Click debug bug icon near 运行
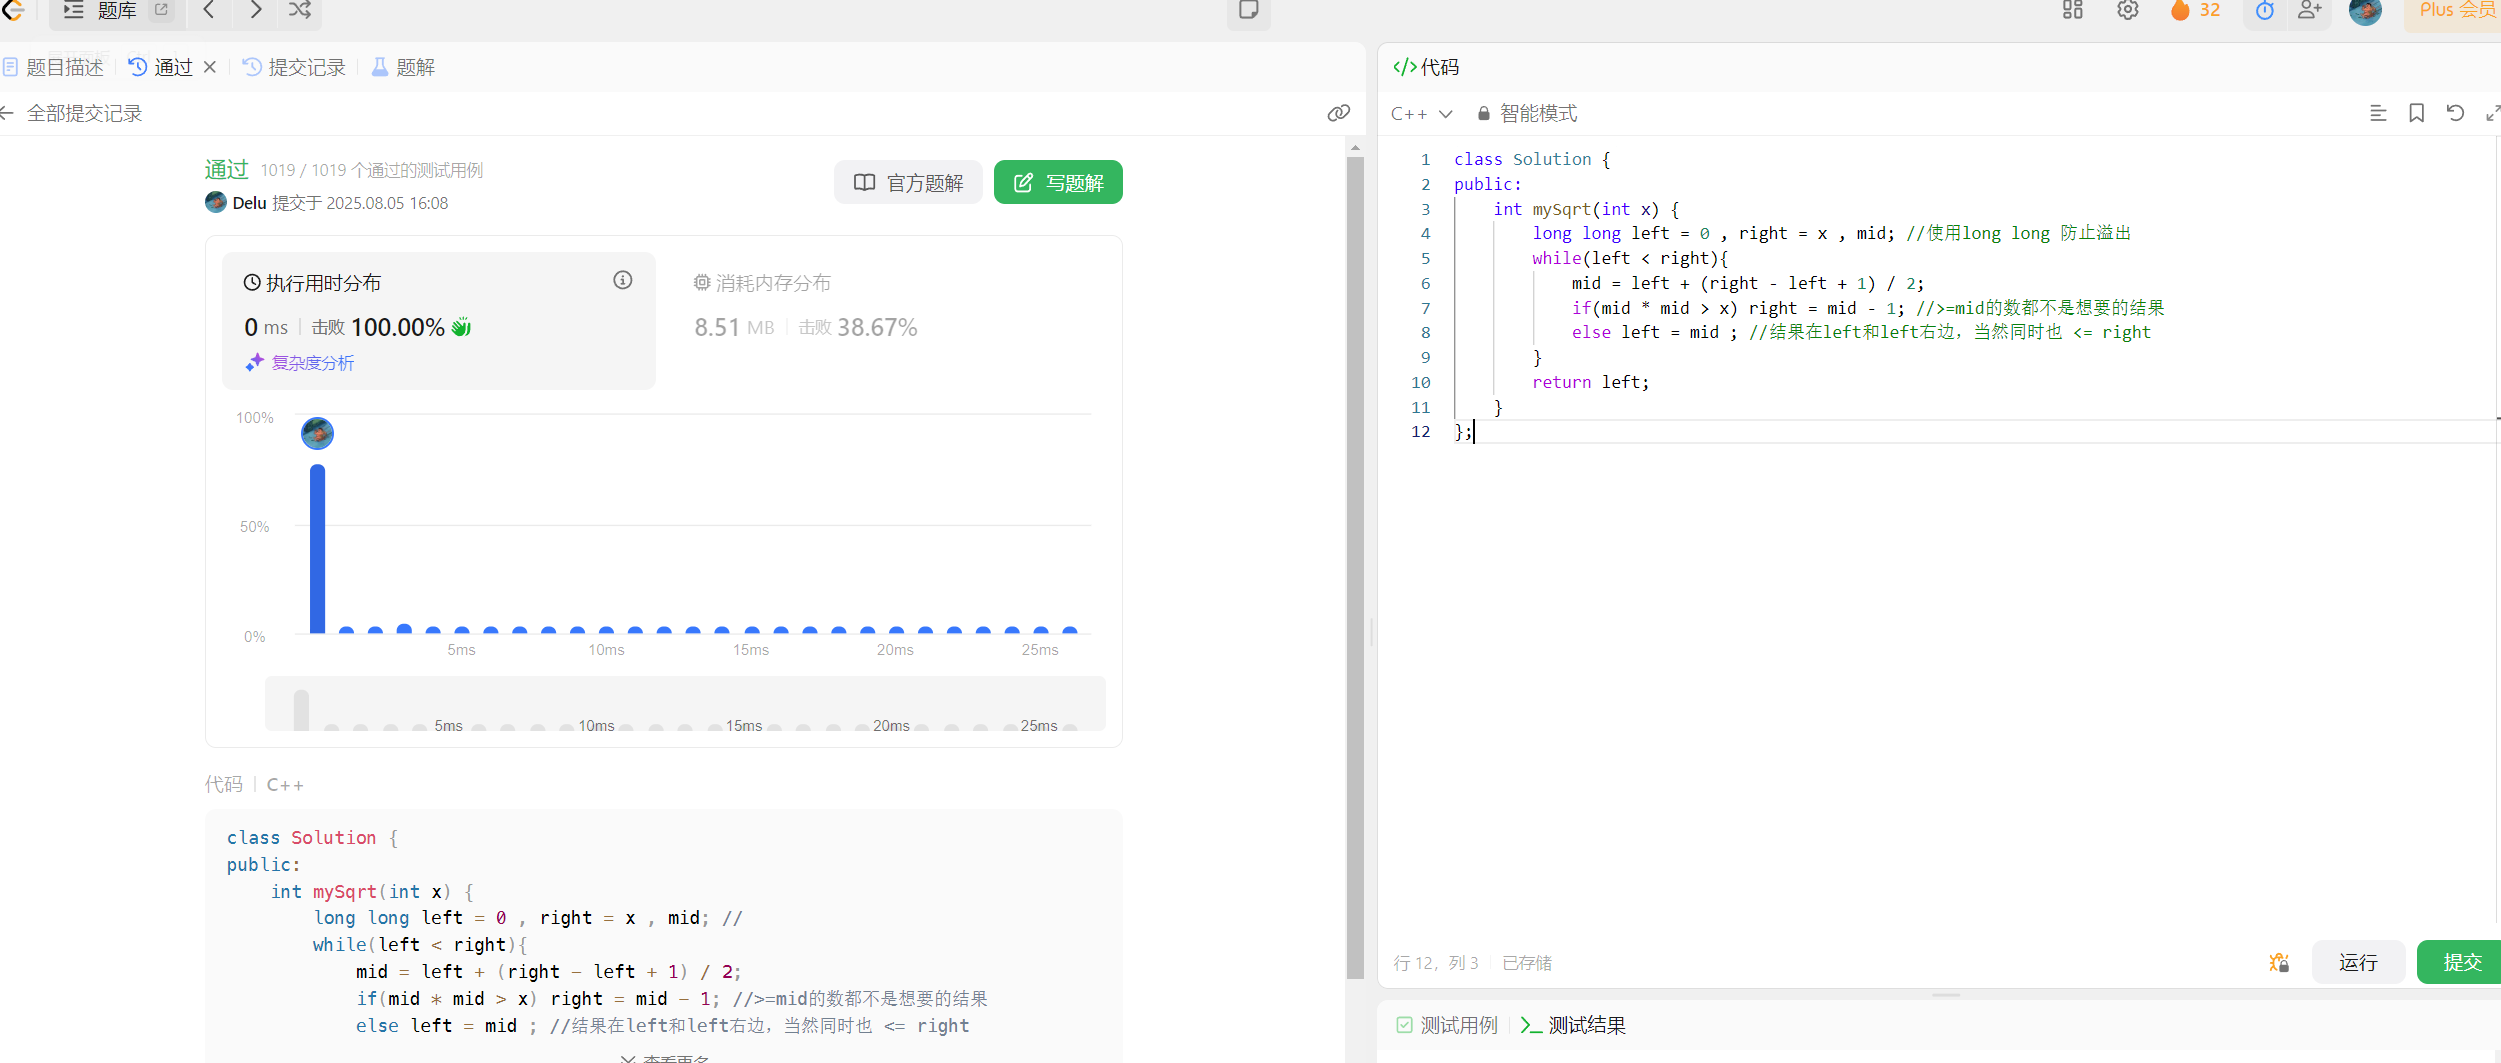Image resolution: width=2501 pixels, height=1063 pixels. (x=2279, y=962)
